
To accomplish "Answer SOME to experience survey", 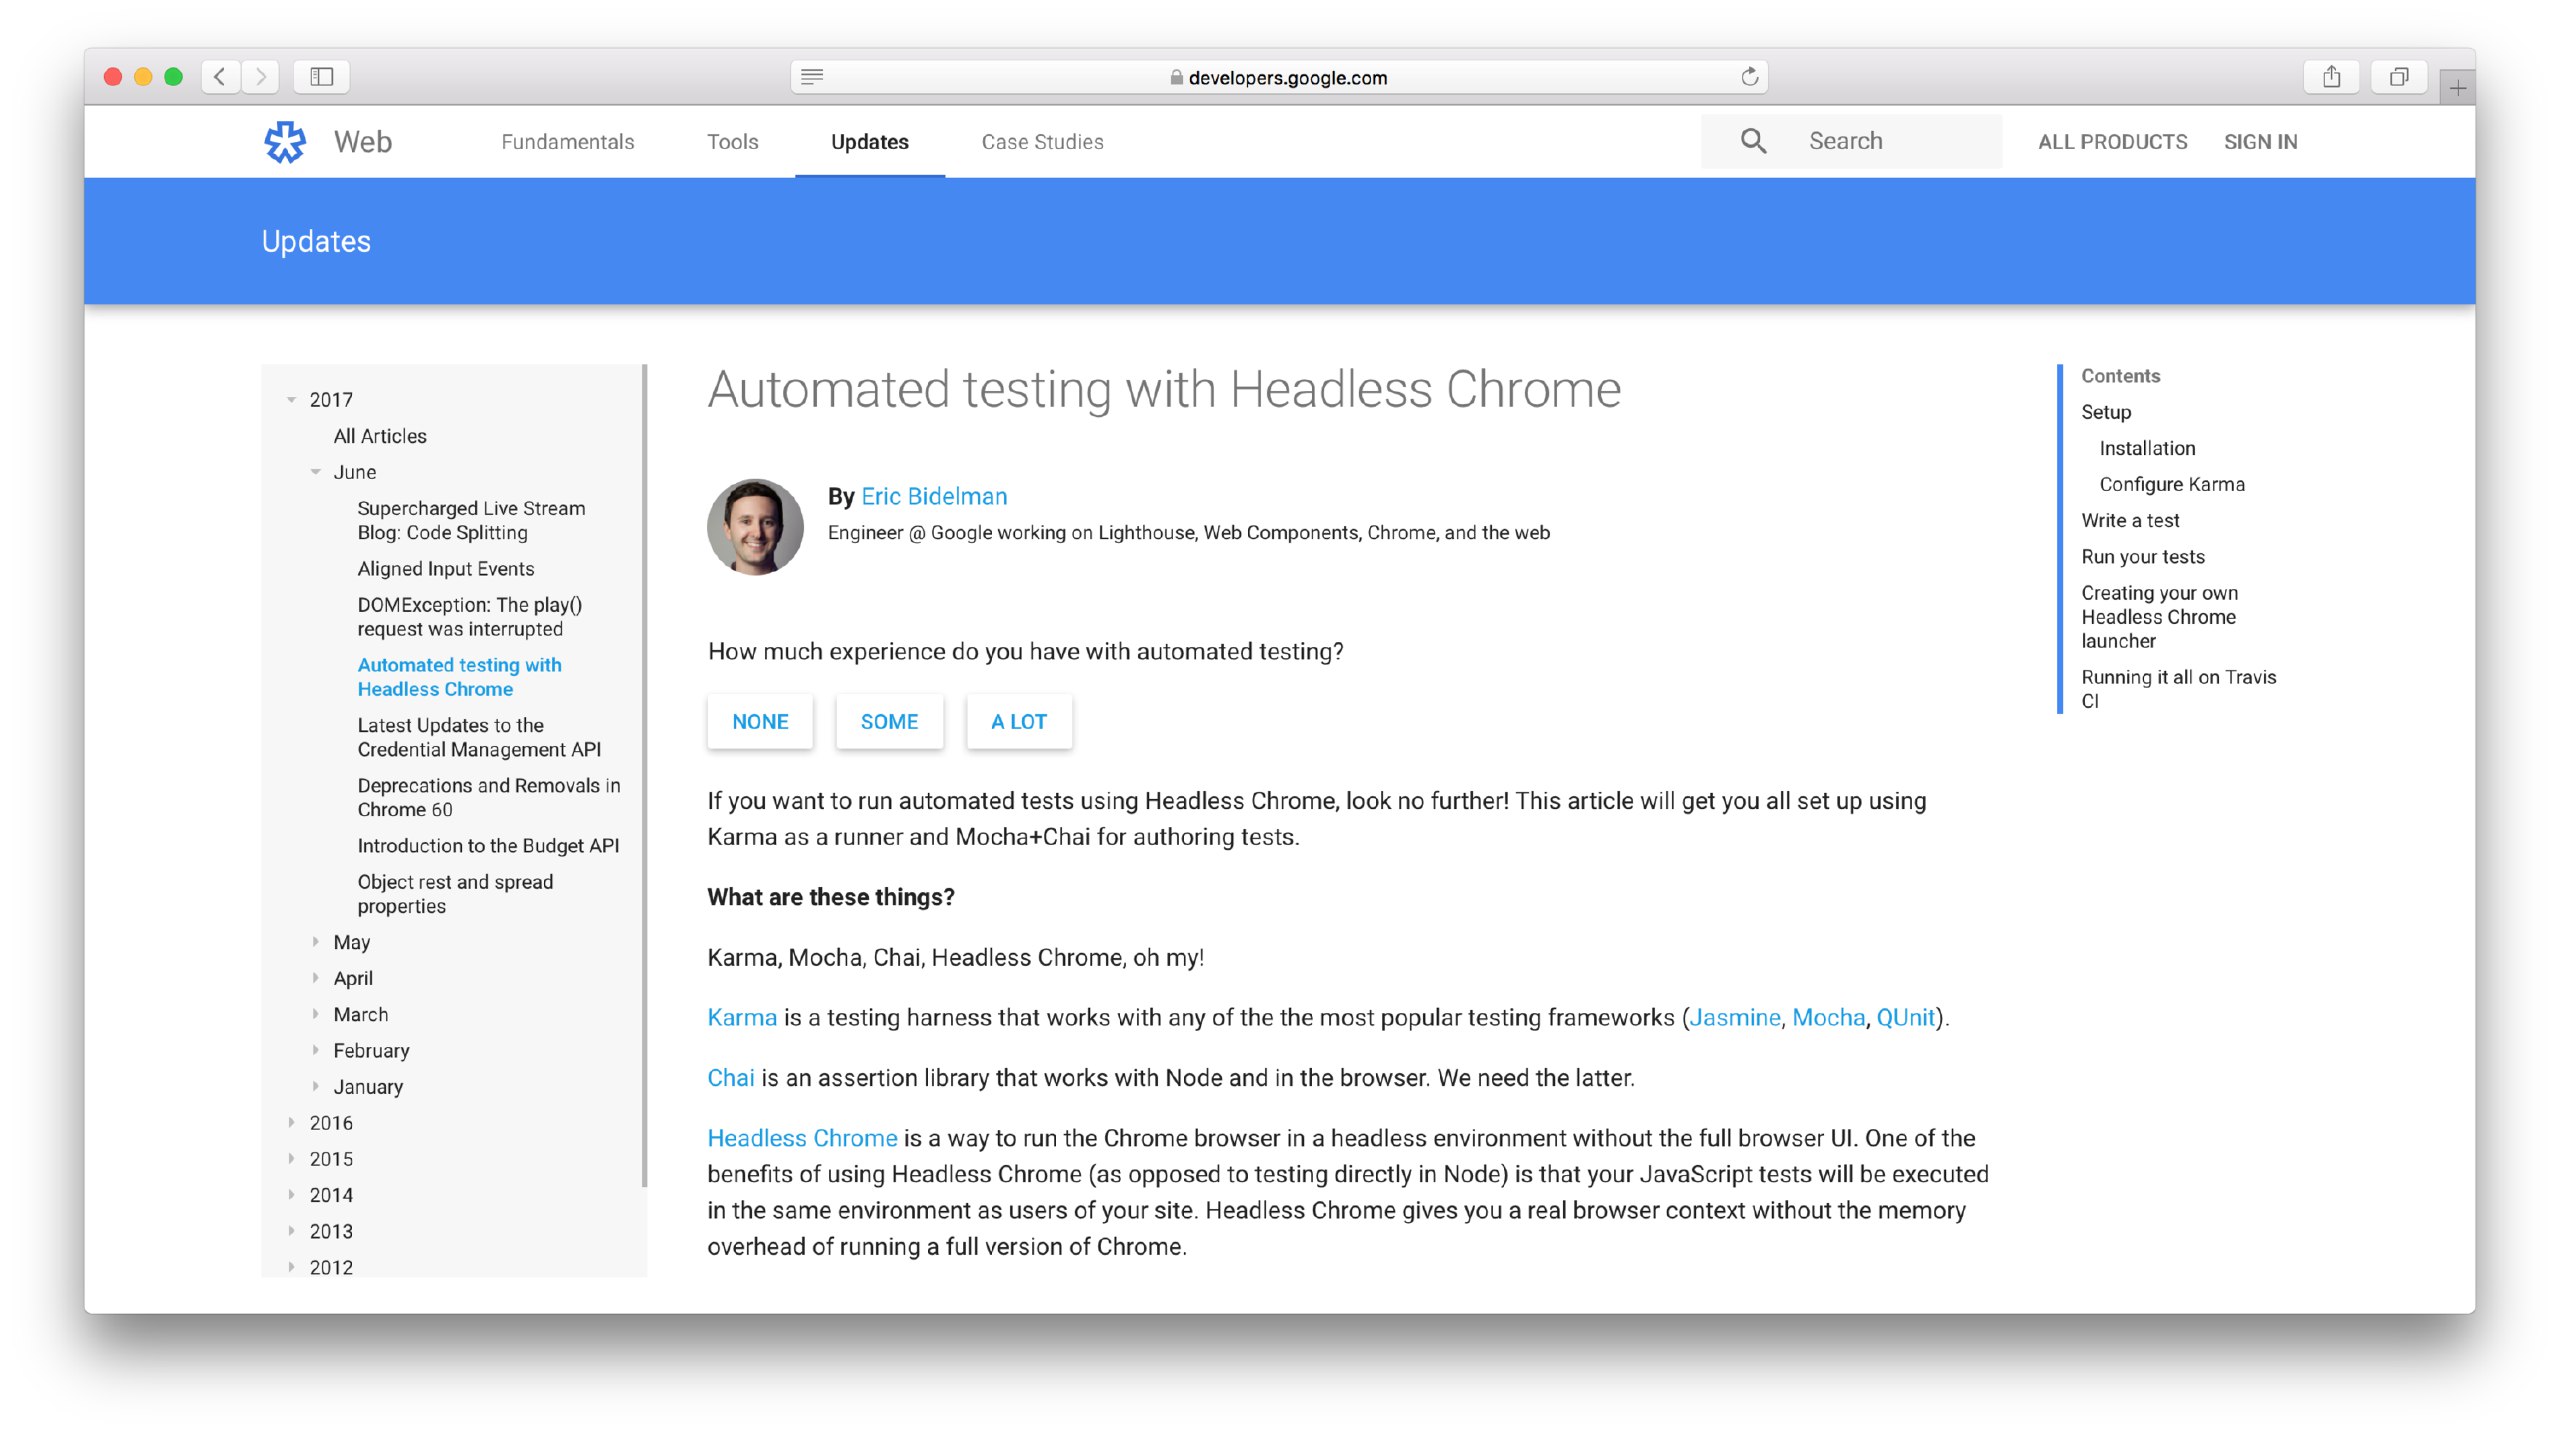I will tap(889, 721).
